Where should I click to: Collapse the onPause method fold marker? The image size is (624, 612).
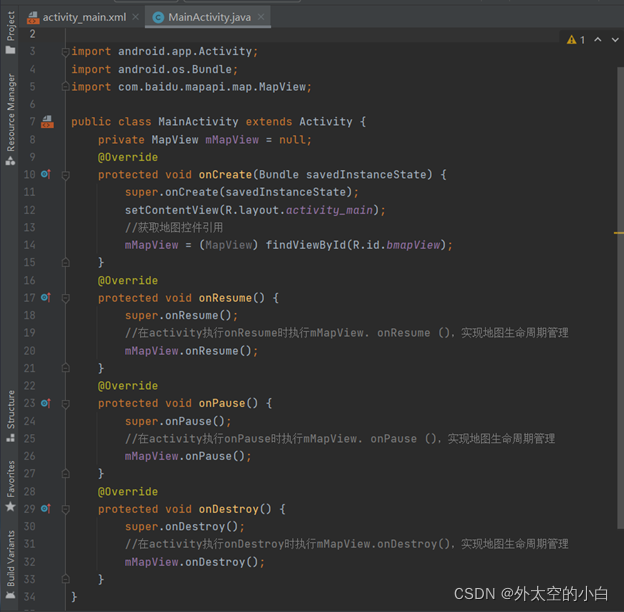(66, 404)
